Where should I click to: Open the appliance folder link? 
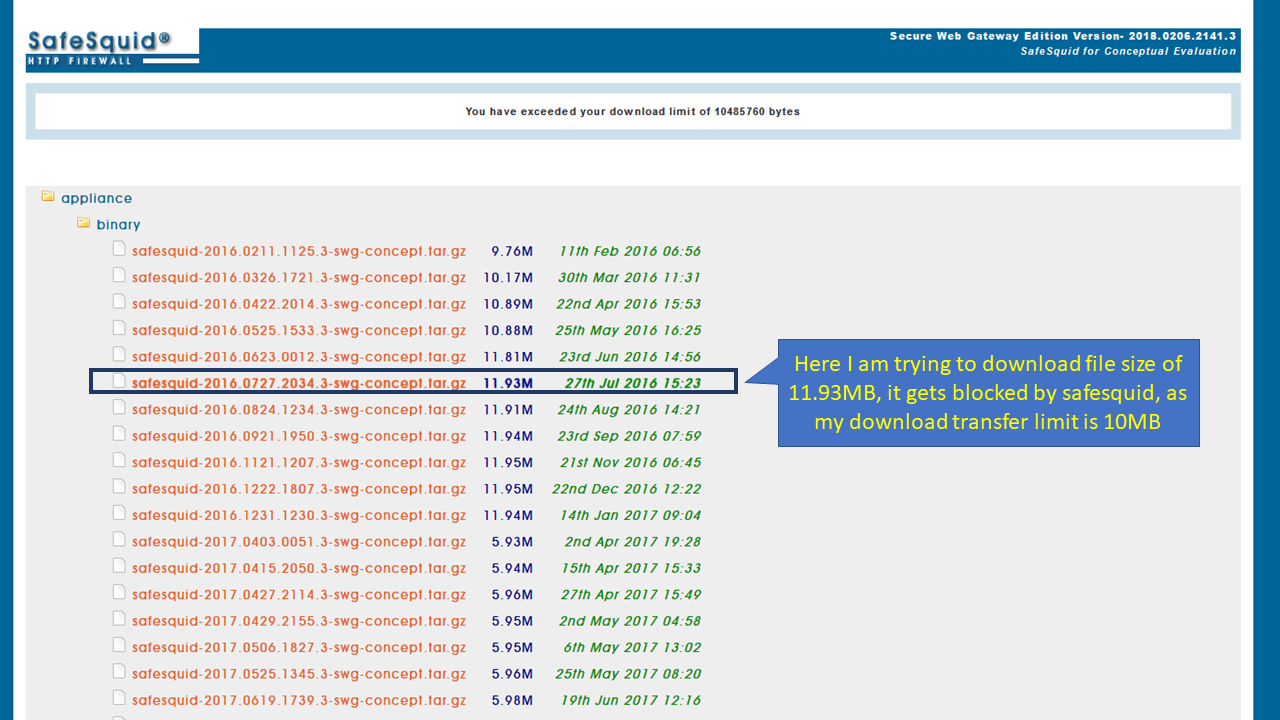tap(96, 198)
